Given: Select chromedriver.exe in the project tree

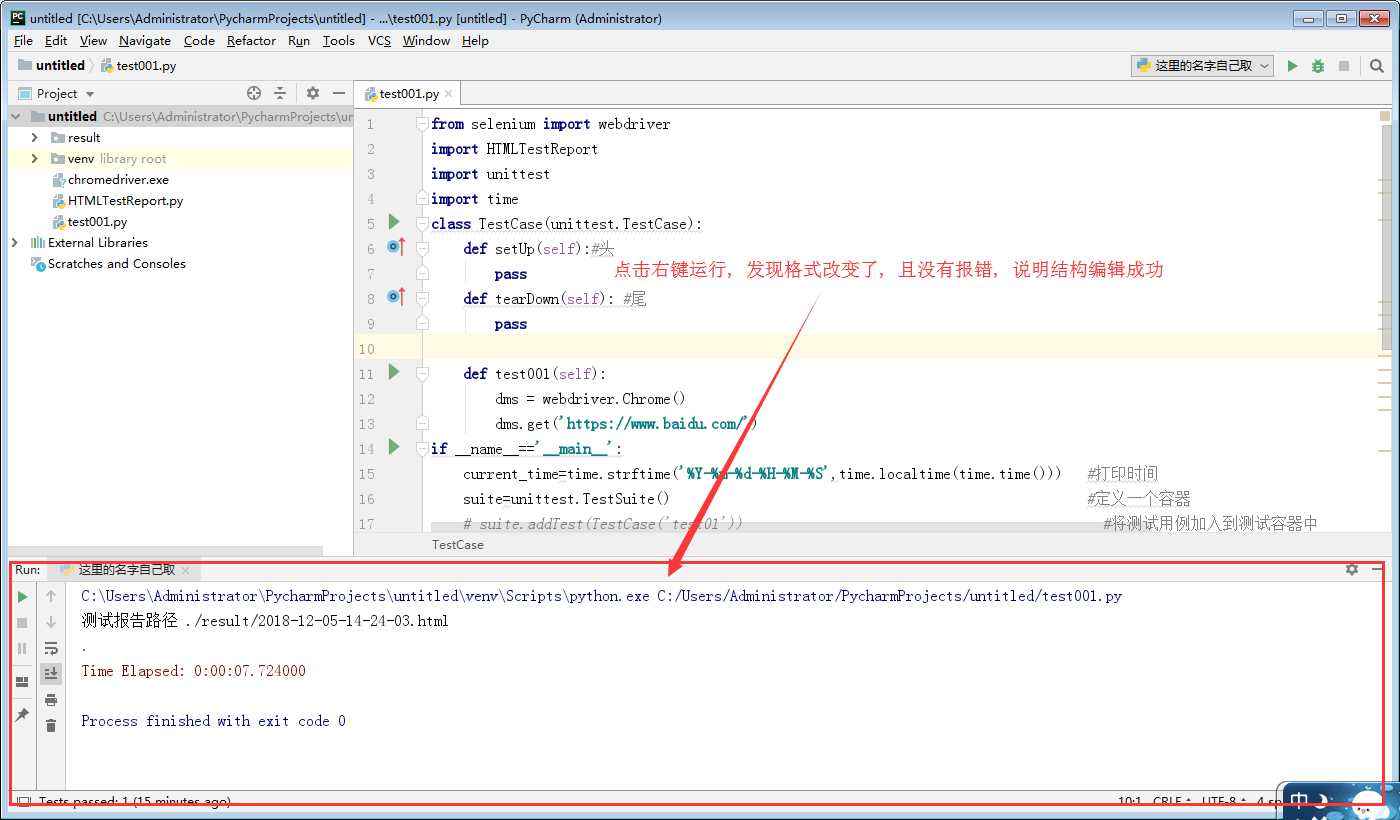Looking at the screenshot, I should (x=118, y=180).
